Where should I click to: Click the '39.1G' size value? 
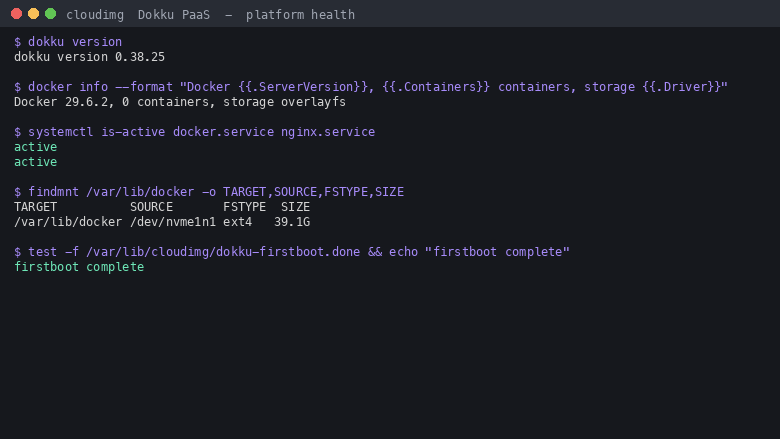click(292, 222)
